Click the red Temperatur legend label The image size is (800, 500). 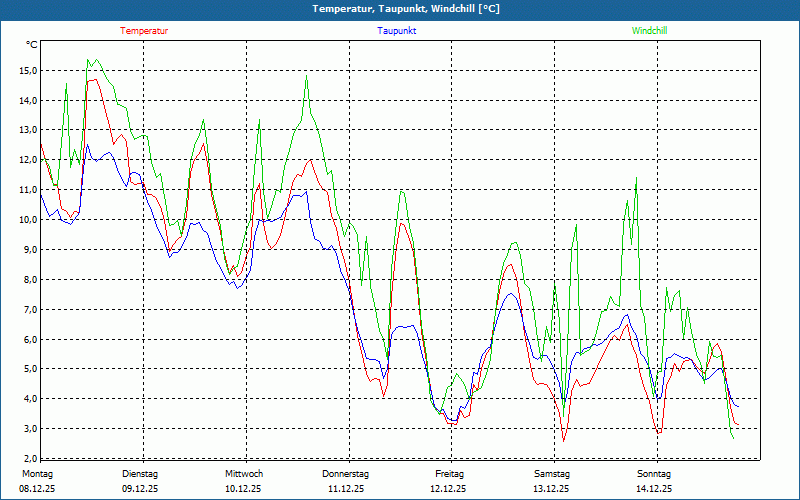click(x=144, y=31)
